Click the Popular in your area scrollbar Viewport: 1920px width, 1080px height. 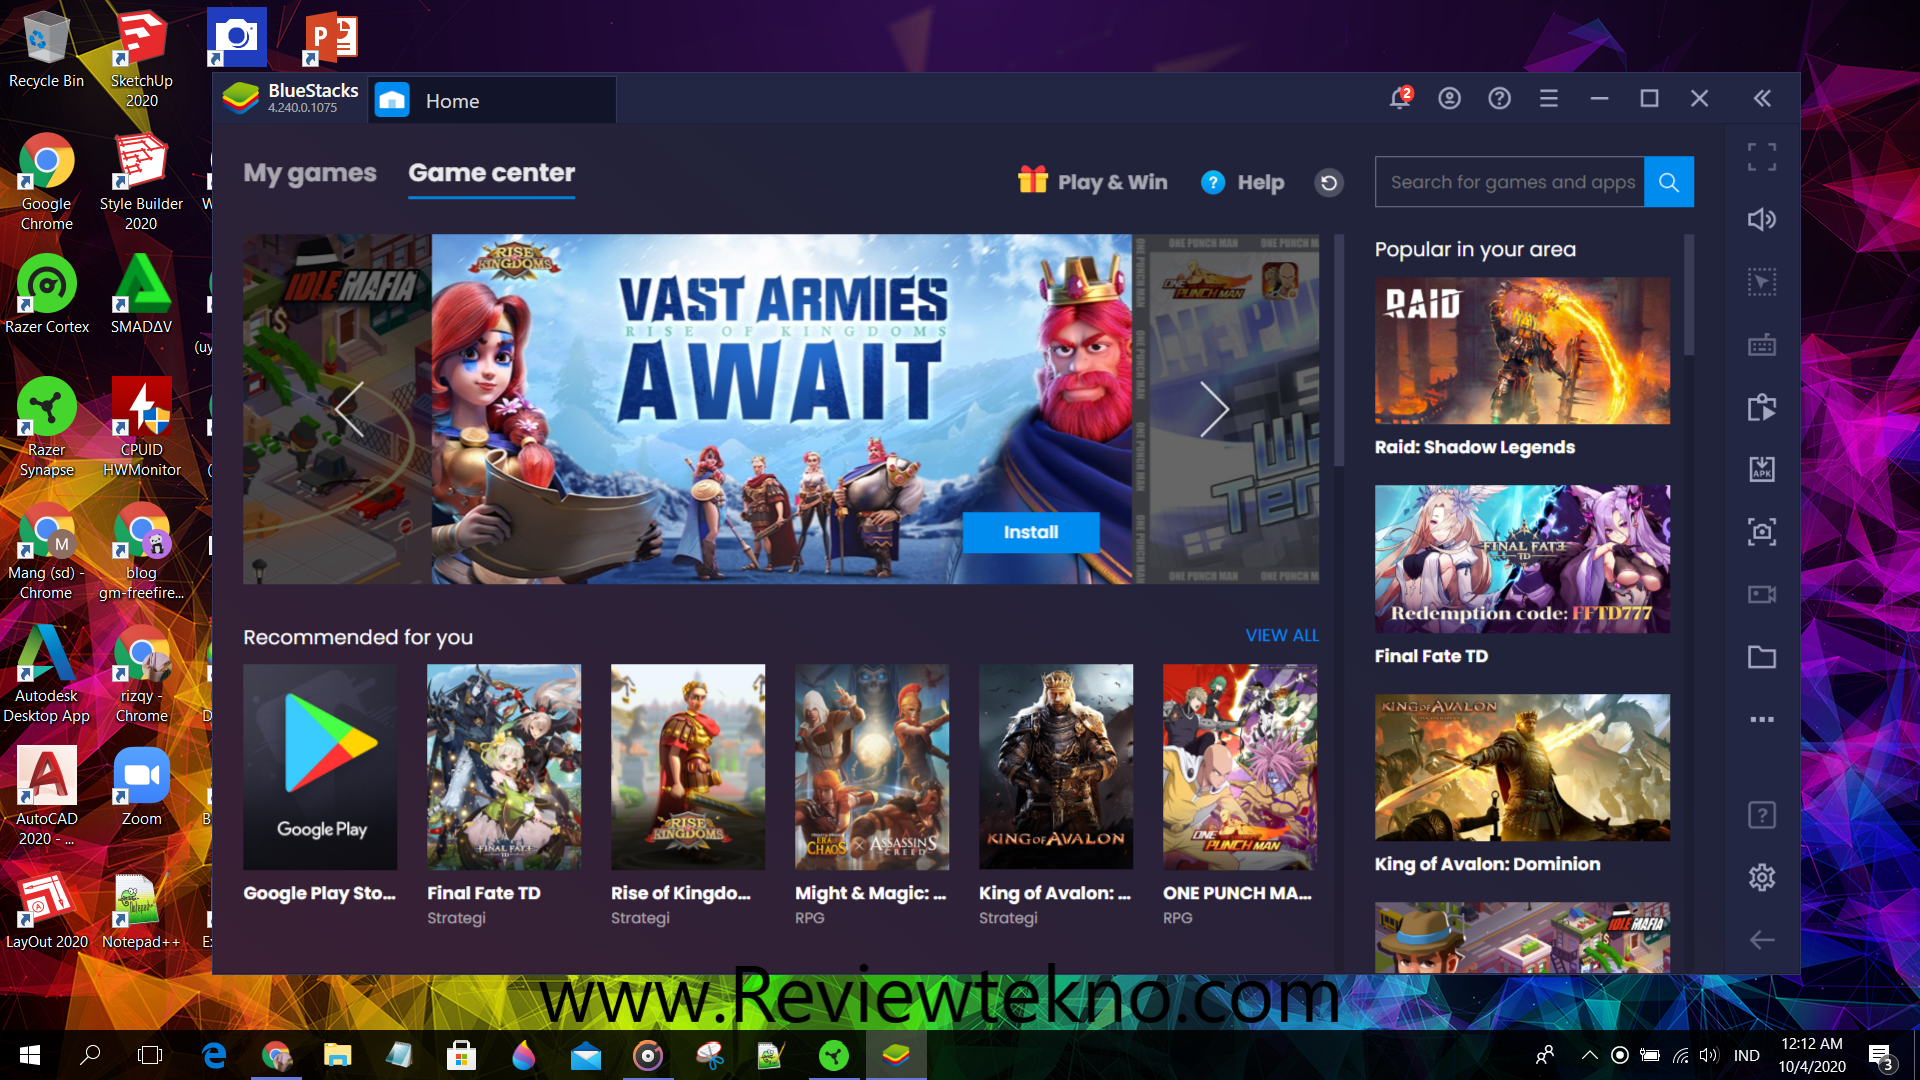pyautogui.click(x=1688, y=295)
